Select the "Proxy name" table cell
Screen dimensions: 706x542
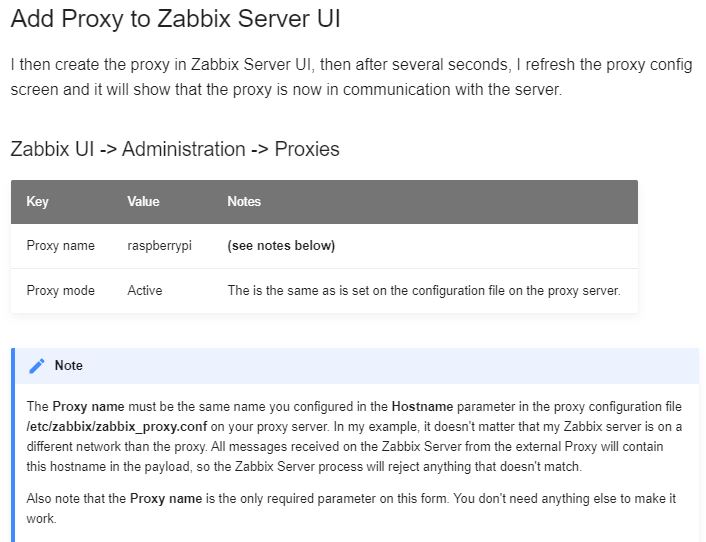coord(60,246)
